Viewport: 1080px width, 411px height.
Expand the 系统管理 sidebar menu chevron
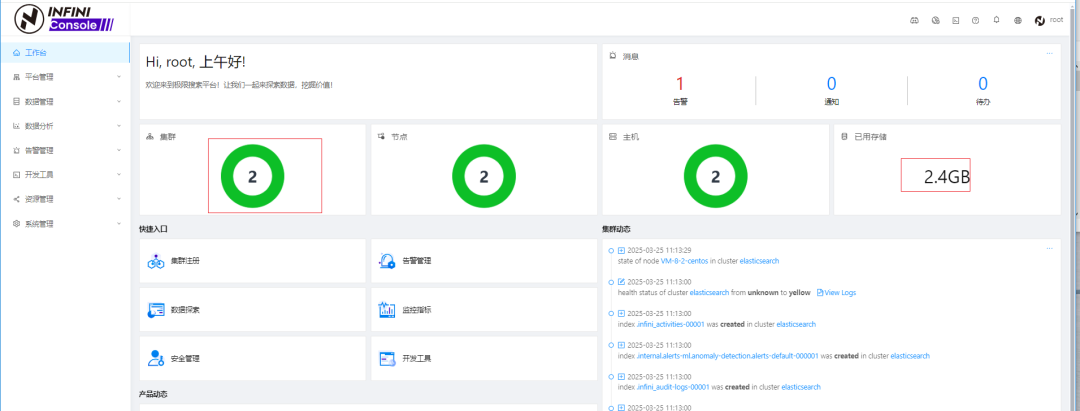(x=119, y=224)
